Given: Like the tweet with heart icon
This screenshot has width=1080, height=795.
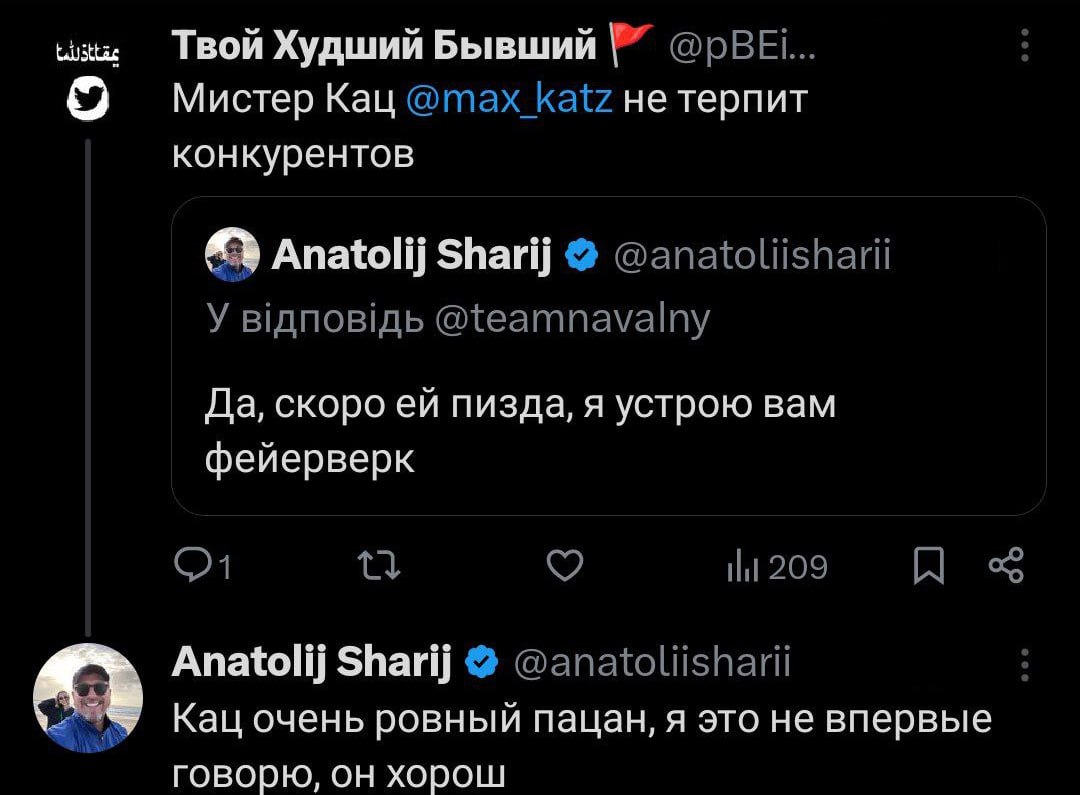Looking at the screenshot, I should (x=565, y=567).
